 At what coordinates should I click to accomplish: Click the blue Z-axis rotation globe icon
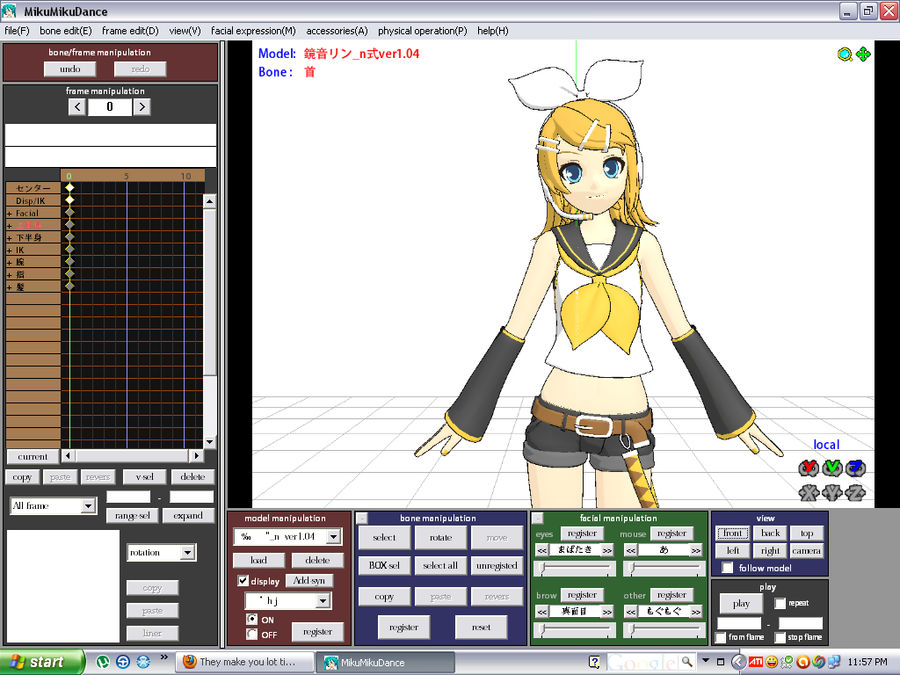point(855,467)
